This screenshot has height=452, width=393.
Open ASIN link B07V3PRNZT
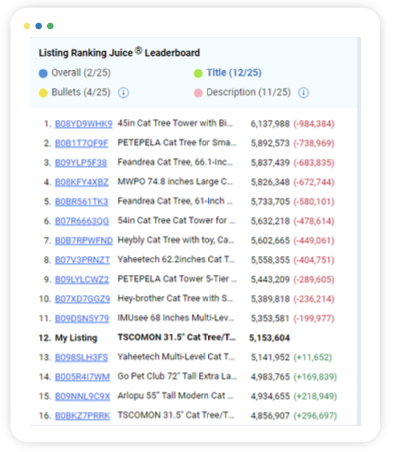point(82,260)
